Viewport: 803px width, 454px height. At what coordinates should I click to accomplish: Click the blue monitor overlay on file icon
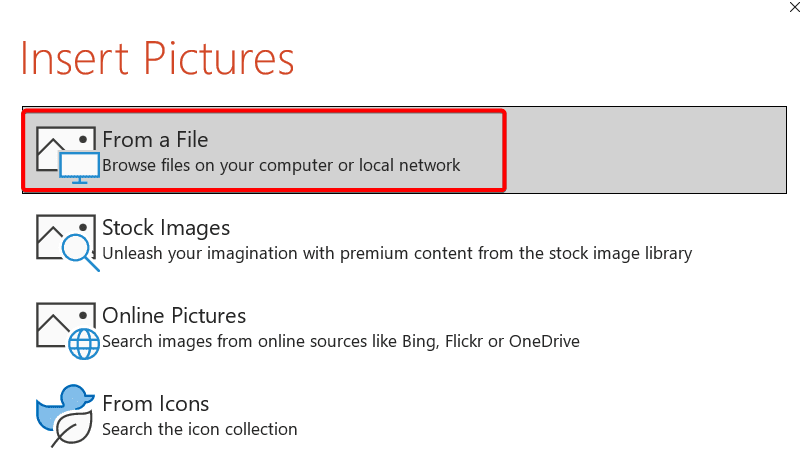pos(79,168)
